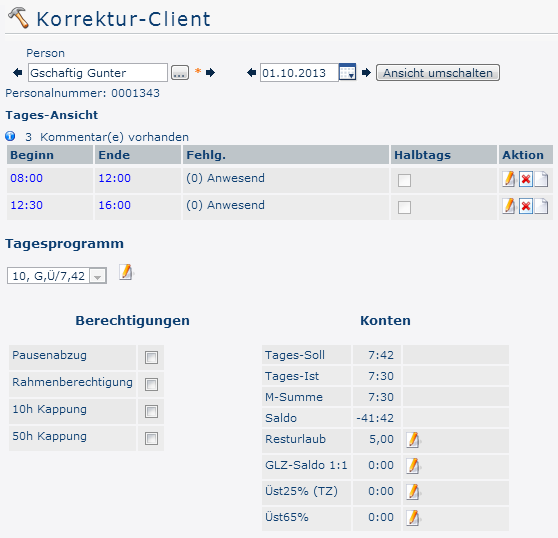Click the Tages-Ist label
The width and height of the screenshot is (558, 538).
tap(292, 376)
